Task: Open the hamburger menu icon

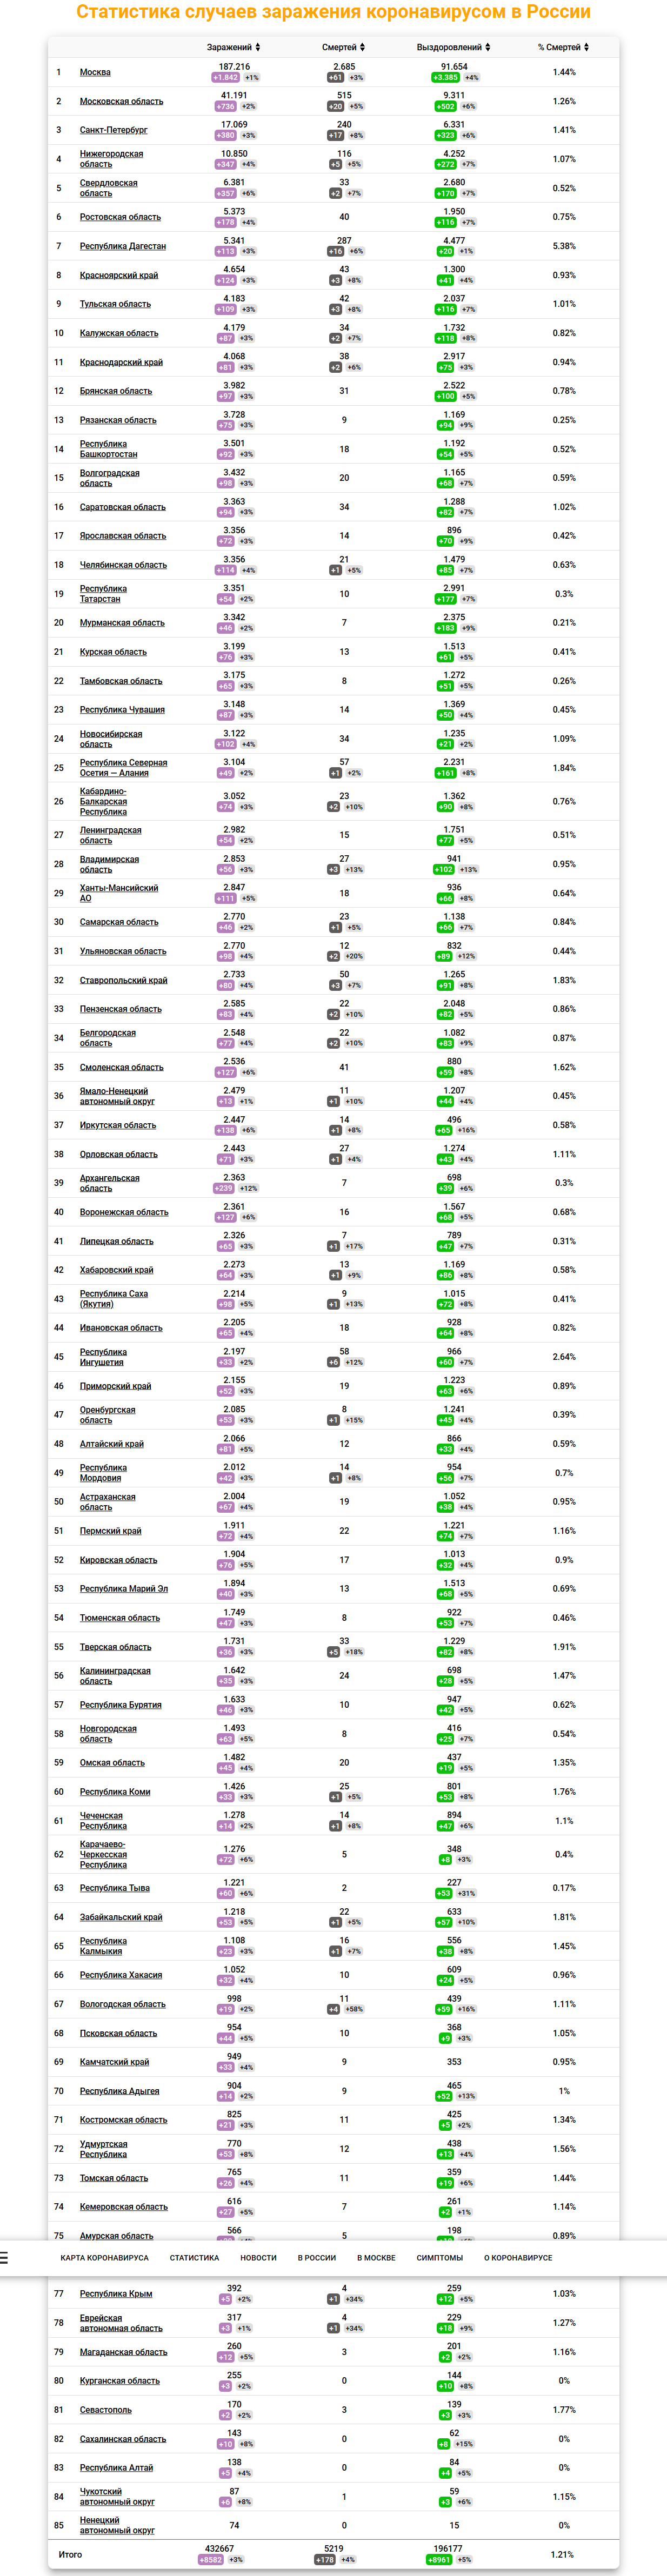Action: pyautogui.click(x=4, y=2257)
